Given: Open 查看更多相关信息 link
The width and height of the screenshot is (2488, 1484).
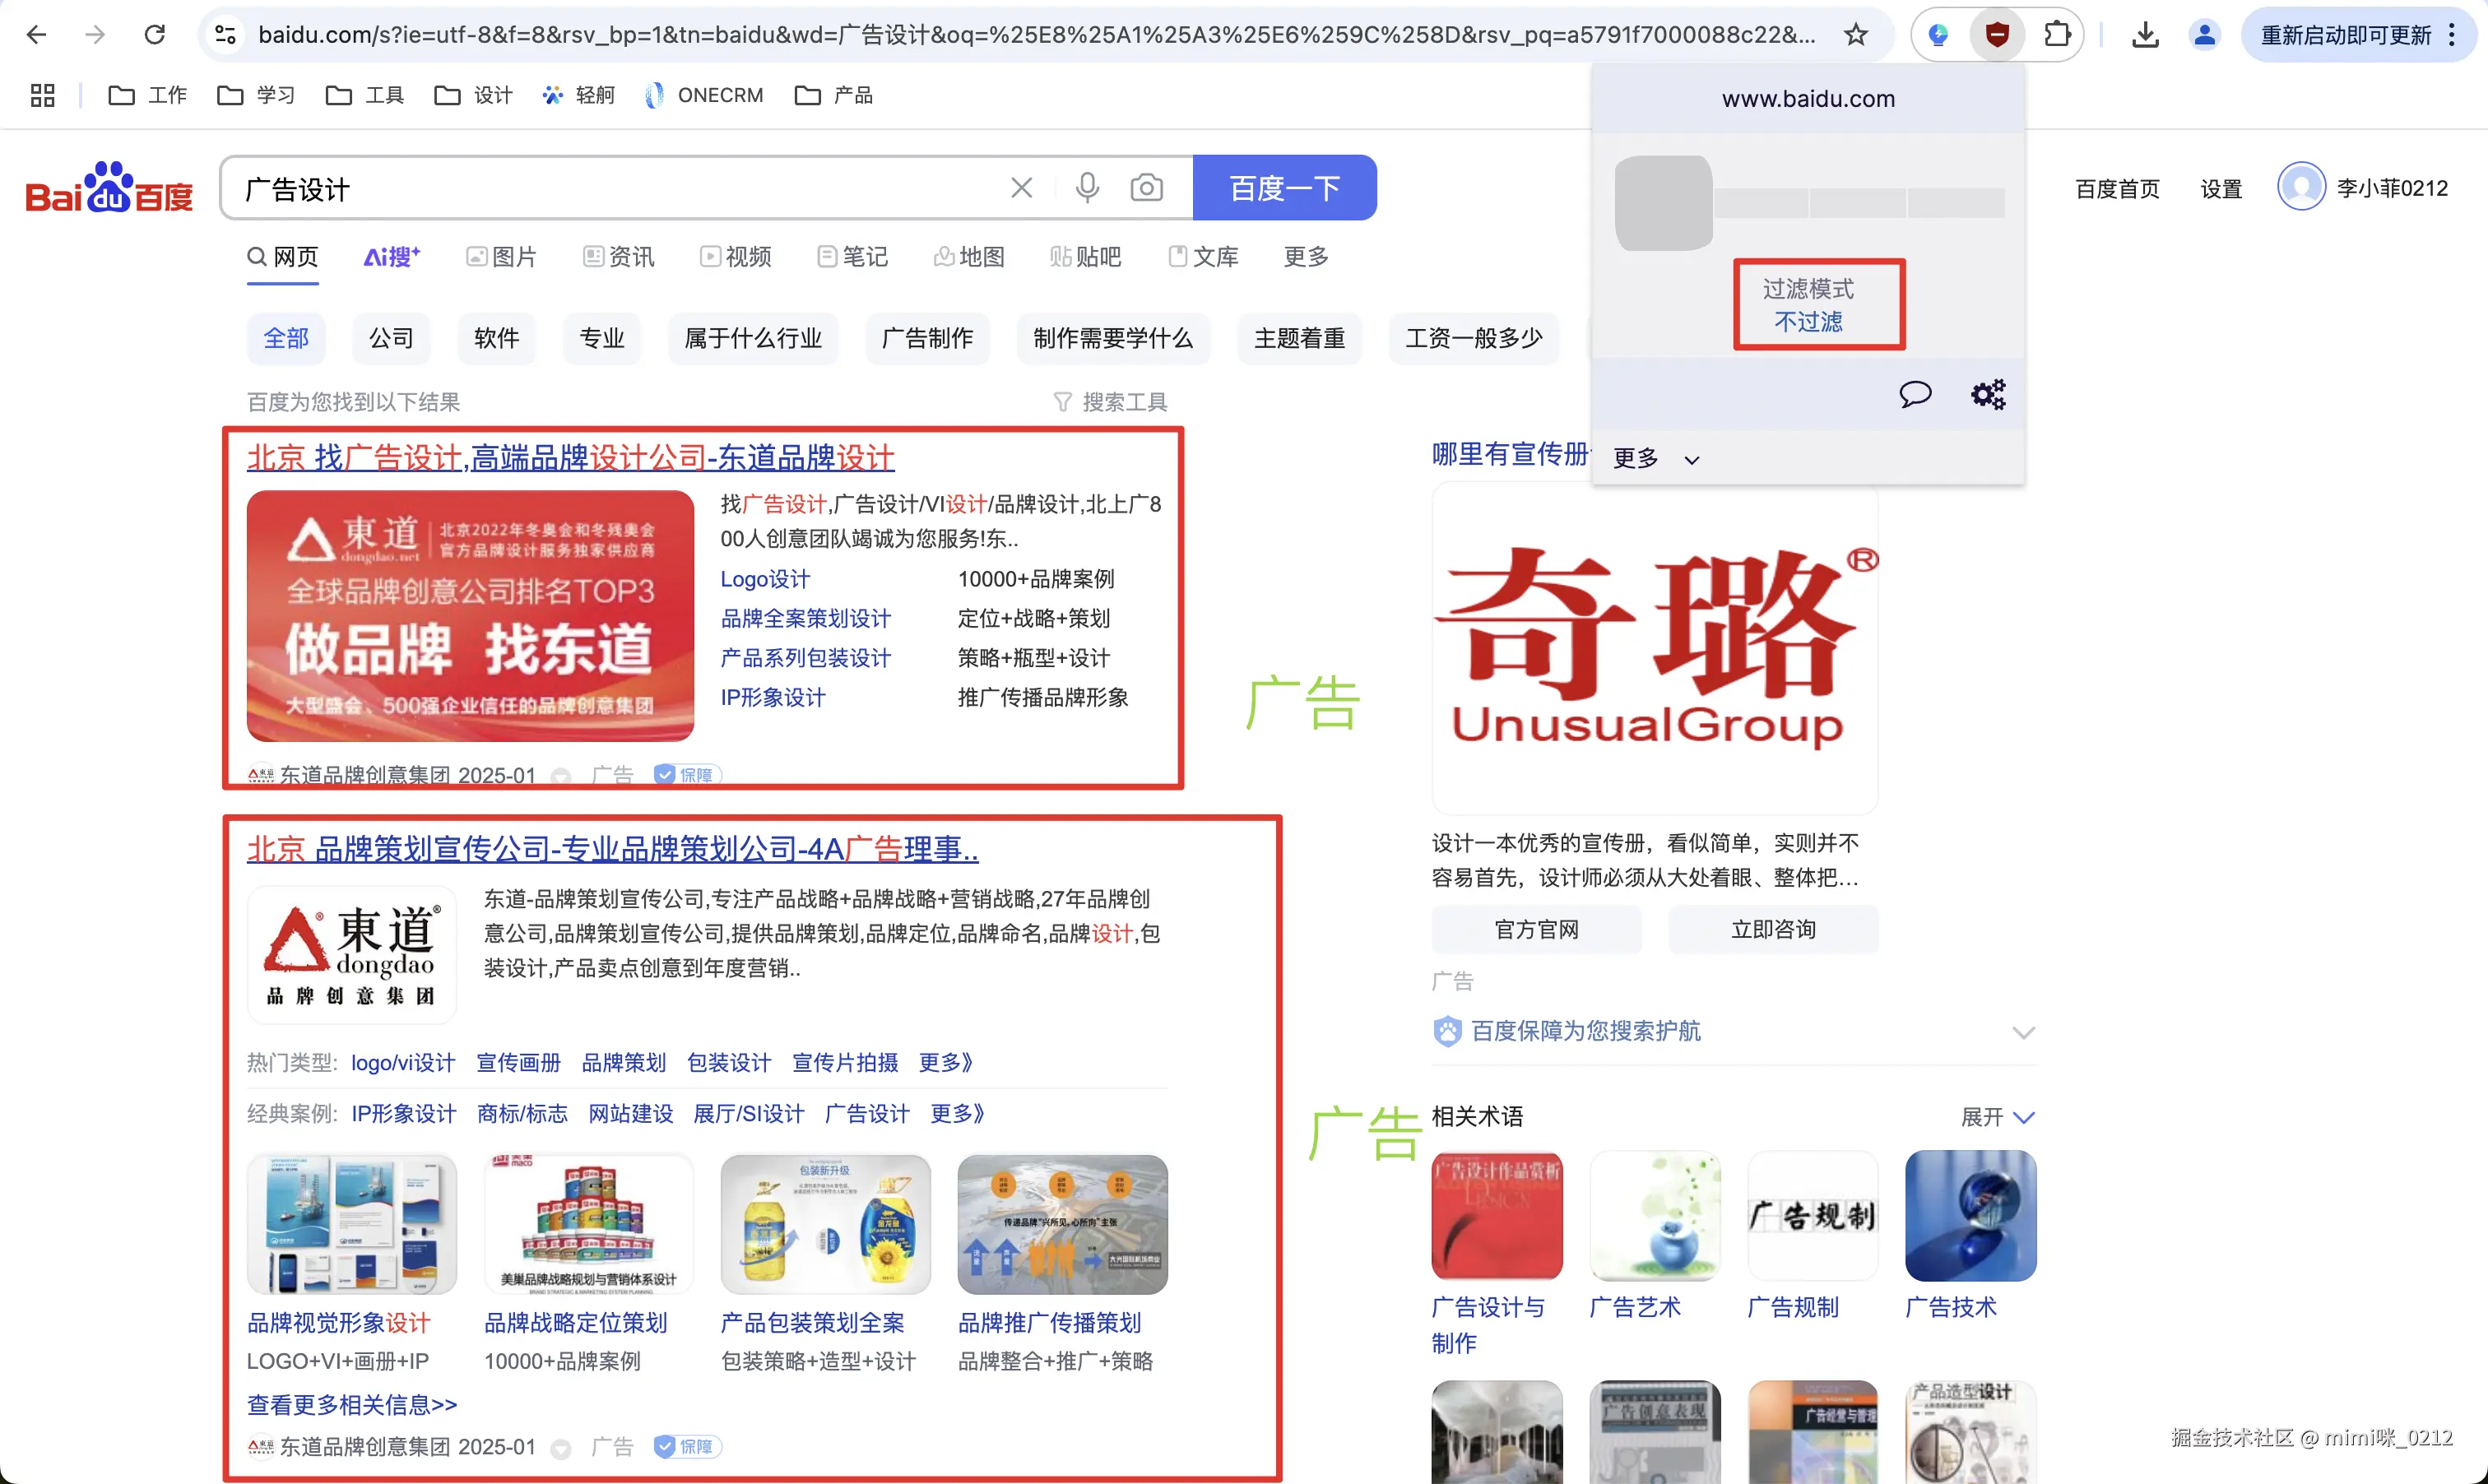Looking at the screenshot, I should tap(352, 1404).
